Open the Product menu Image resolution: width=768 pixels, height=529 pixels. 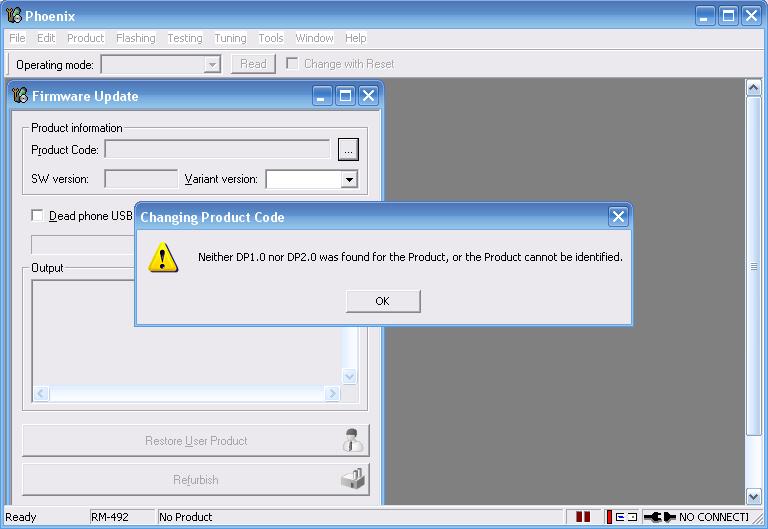pyautogui.click(x=86, y=38)
